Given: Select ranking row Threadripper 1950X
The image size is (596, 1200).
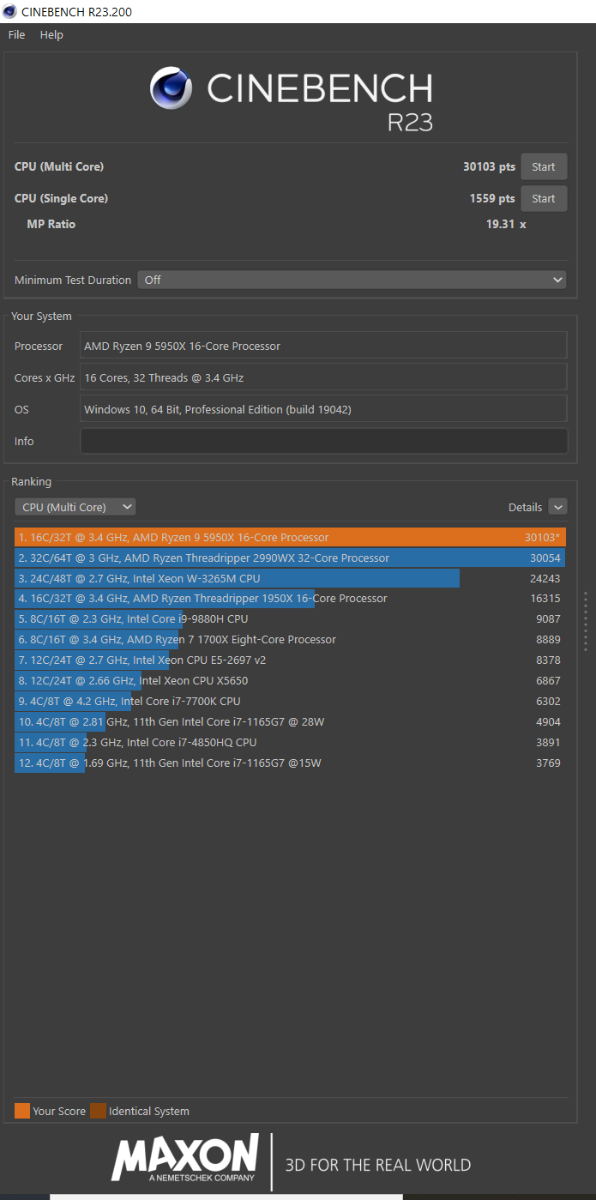Looking at the screenshot, I should (290, 598).
